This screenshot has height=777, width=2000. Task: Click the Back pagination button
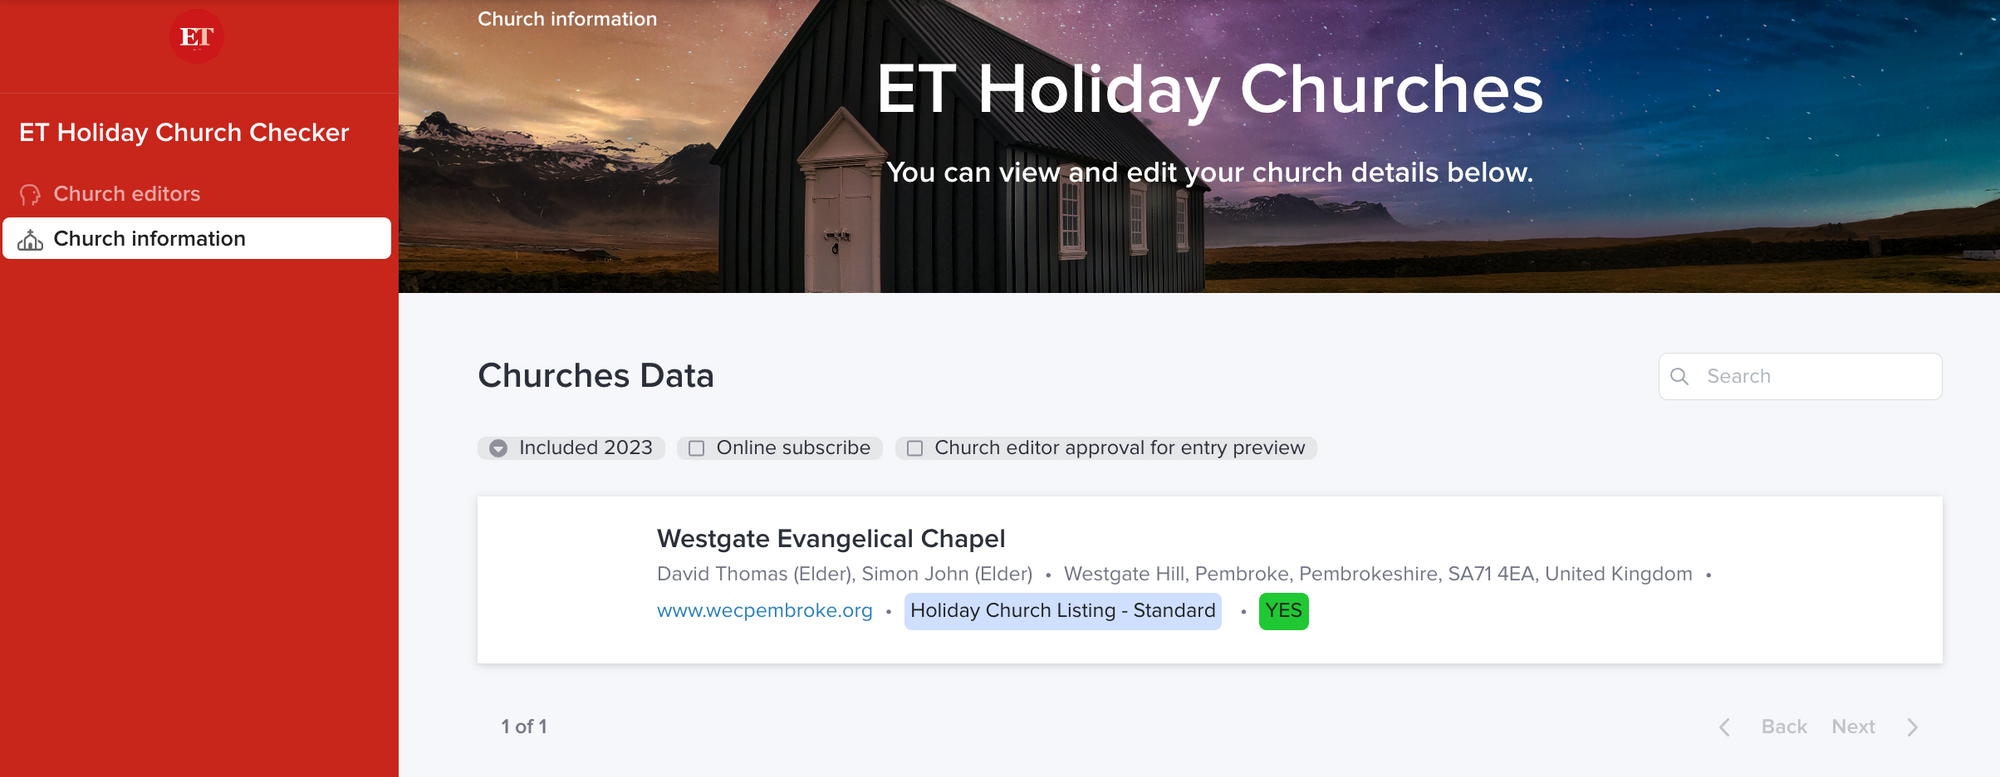(x=1783, y=727)
